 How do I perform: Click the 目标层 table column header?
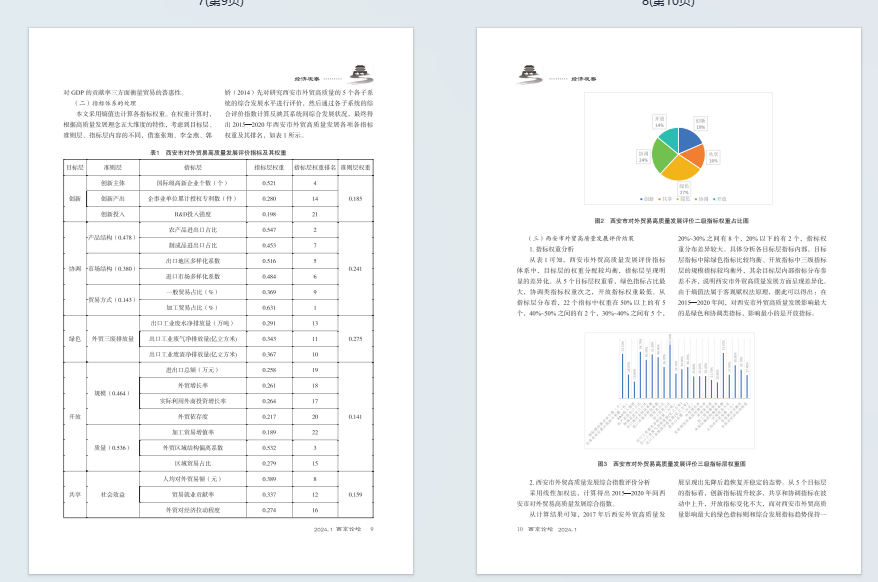(74, 168)
